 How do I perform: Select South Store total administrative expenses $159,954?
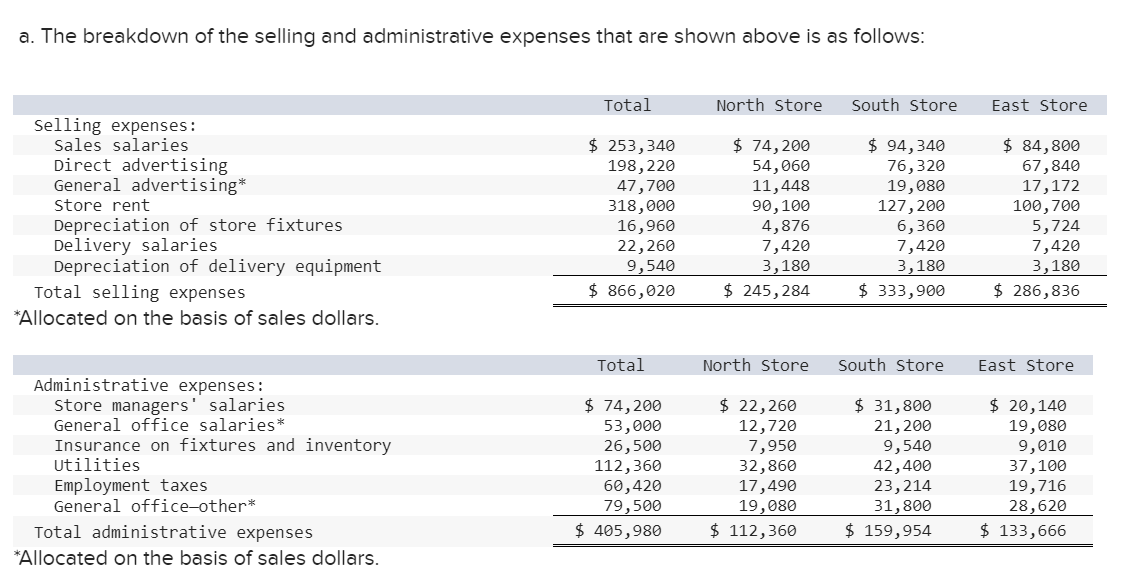point(888,531)
